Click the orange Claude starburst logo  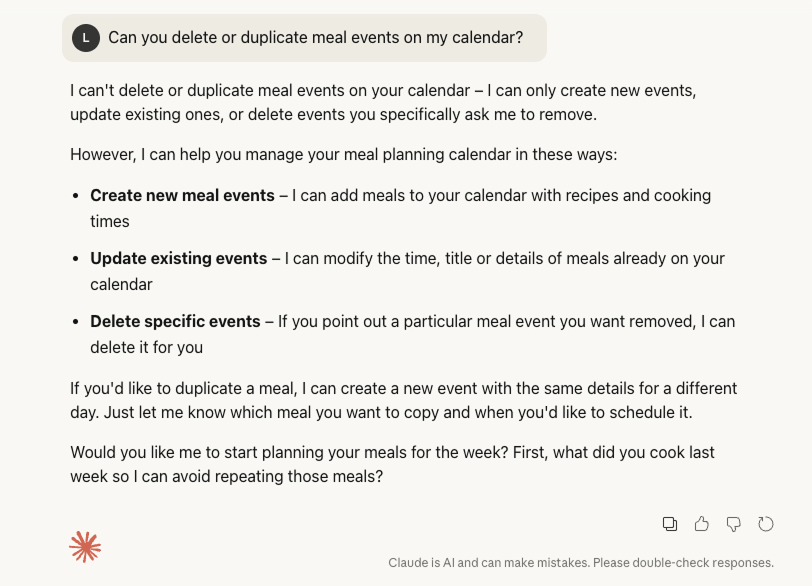point(85,546)
